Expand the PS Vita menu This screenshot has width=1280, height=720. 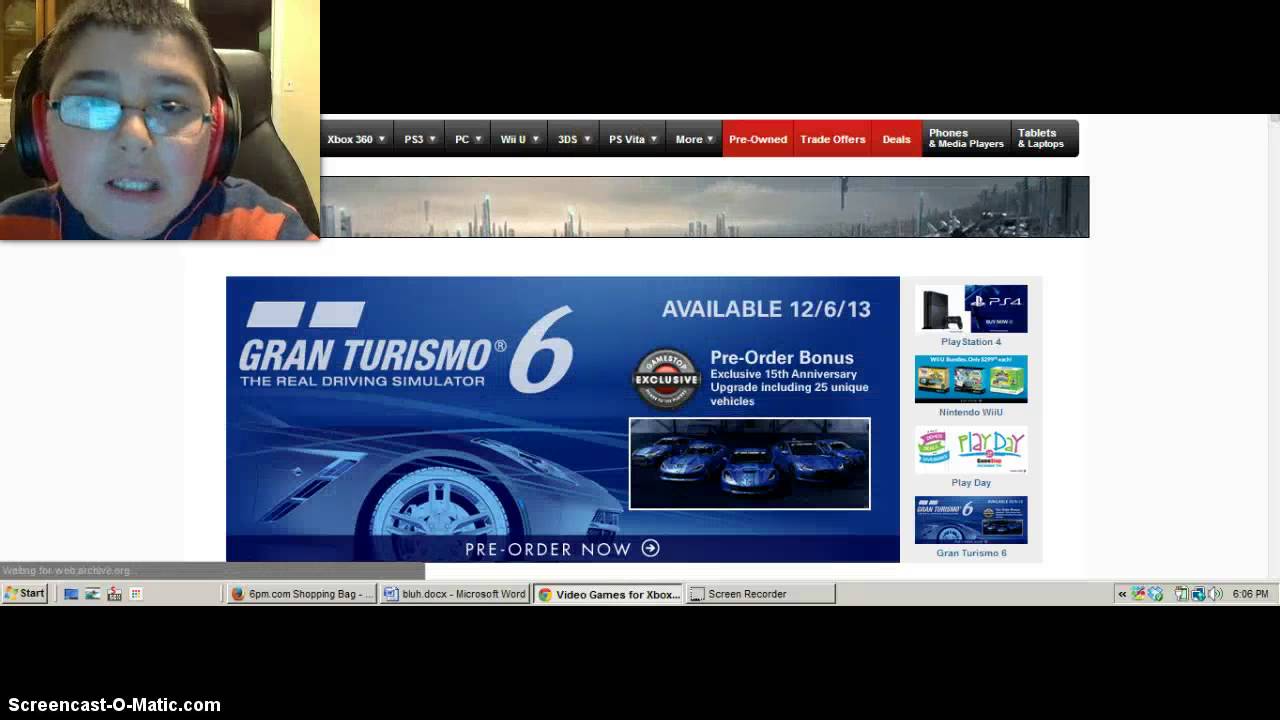[633, 139]
